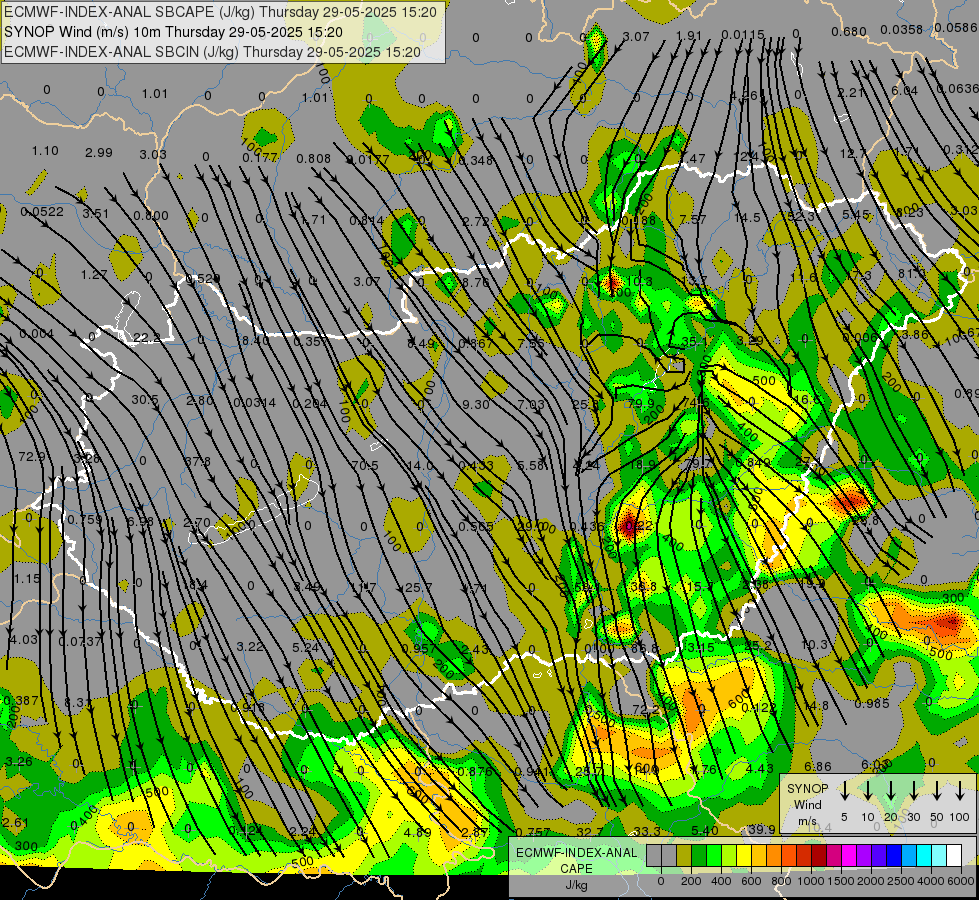Click the station value 5.24
Screen dimensions: 979x900
coord(306,648)
